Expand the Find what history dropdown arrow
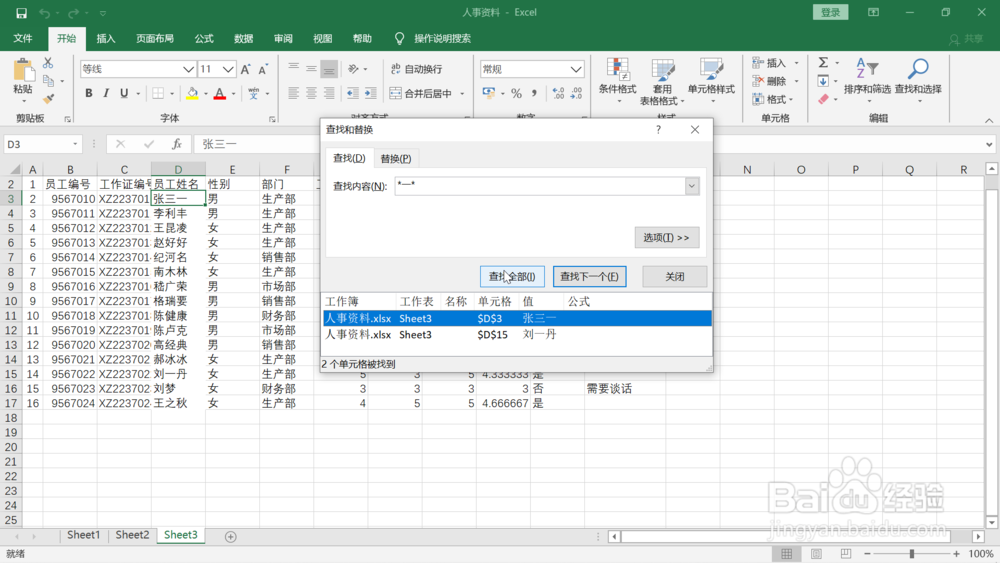Screen dimensions: 1000x563 point(692,186)
